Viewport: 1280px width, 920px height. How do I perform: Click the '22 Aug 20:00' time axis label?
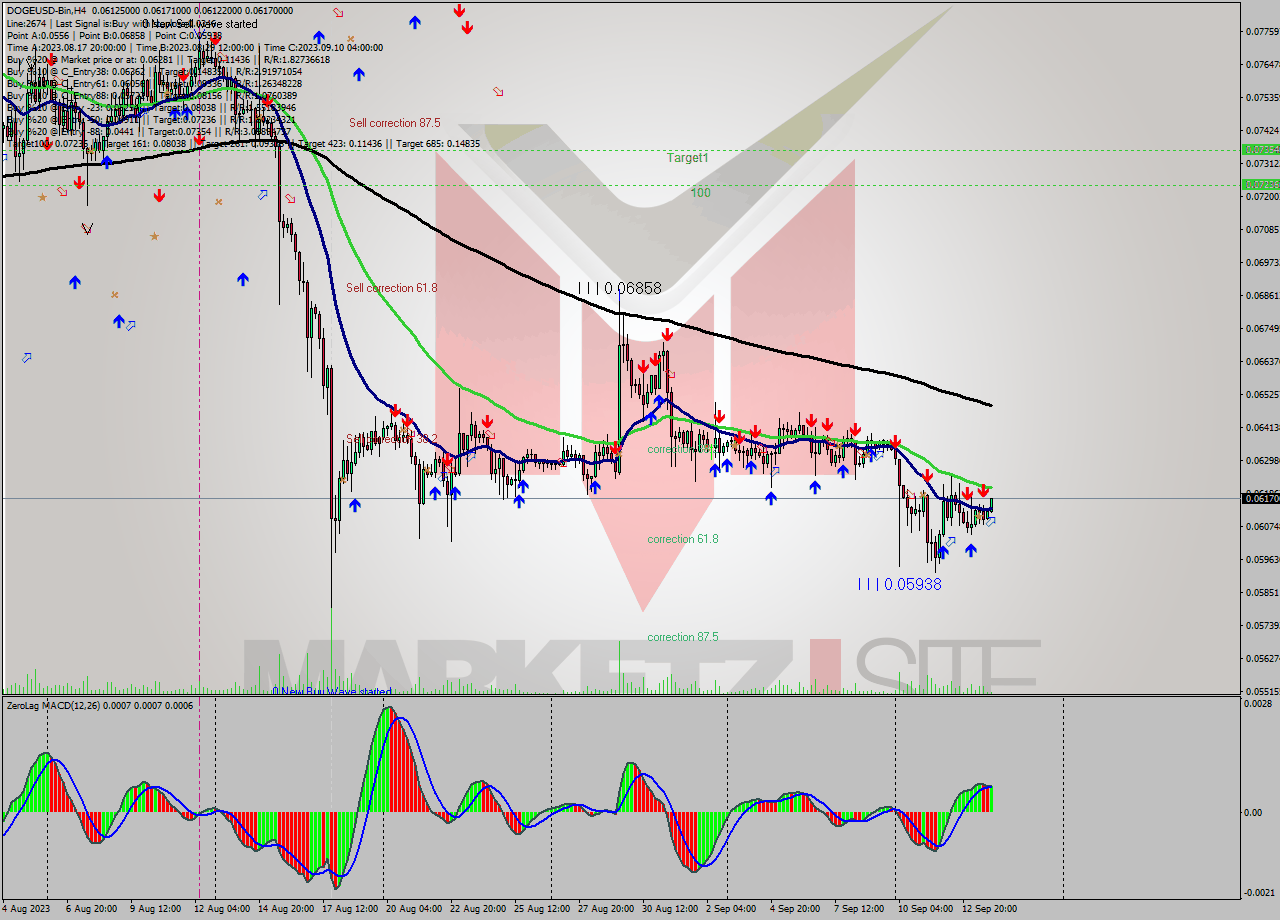point(478,909)
